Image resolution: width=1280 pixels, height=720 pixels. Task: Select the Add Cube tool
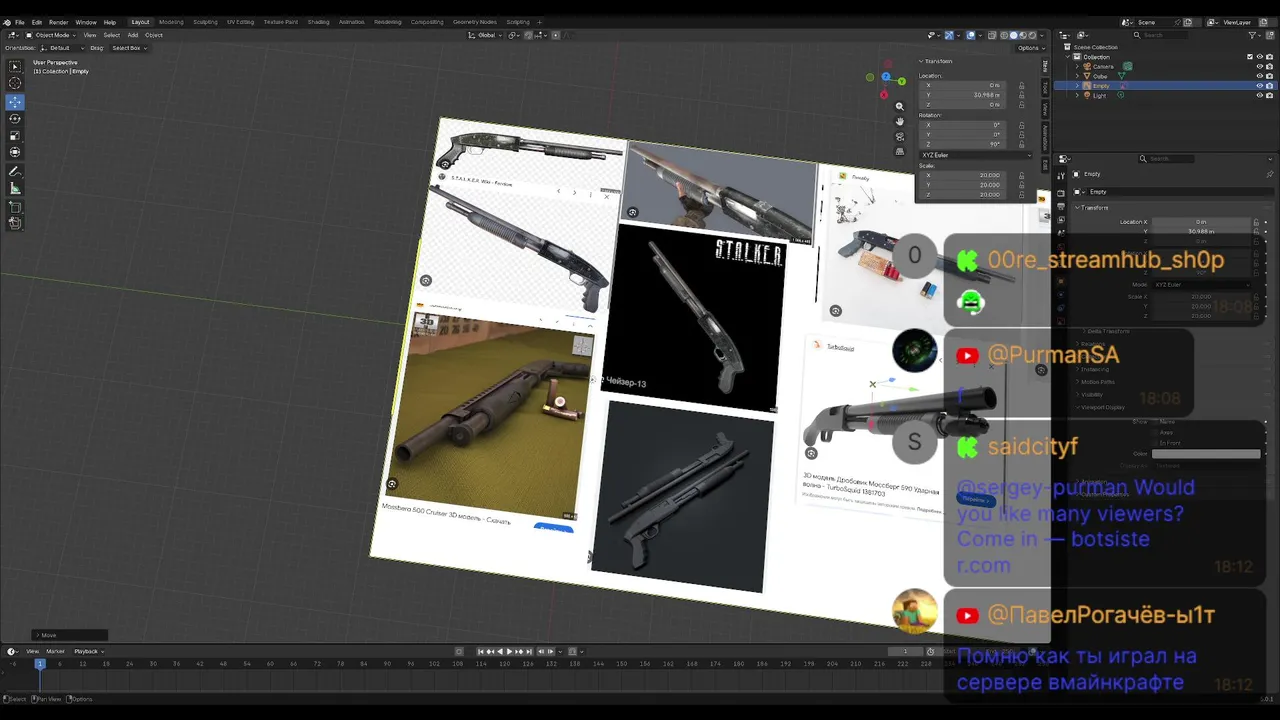click(15, 207)
